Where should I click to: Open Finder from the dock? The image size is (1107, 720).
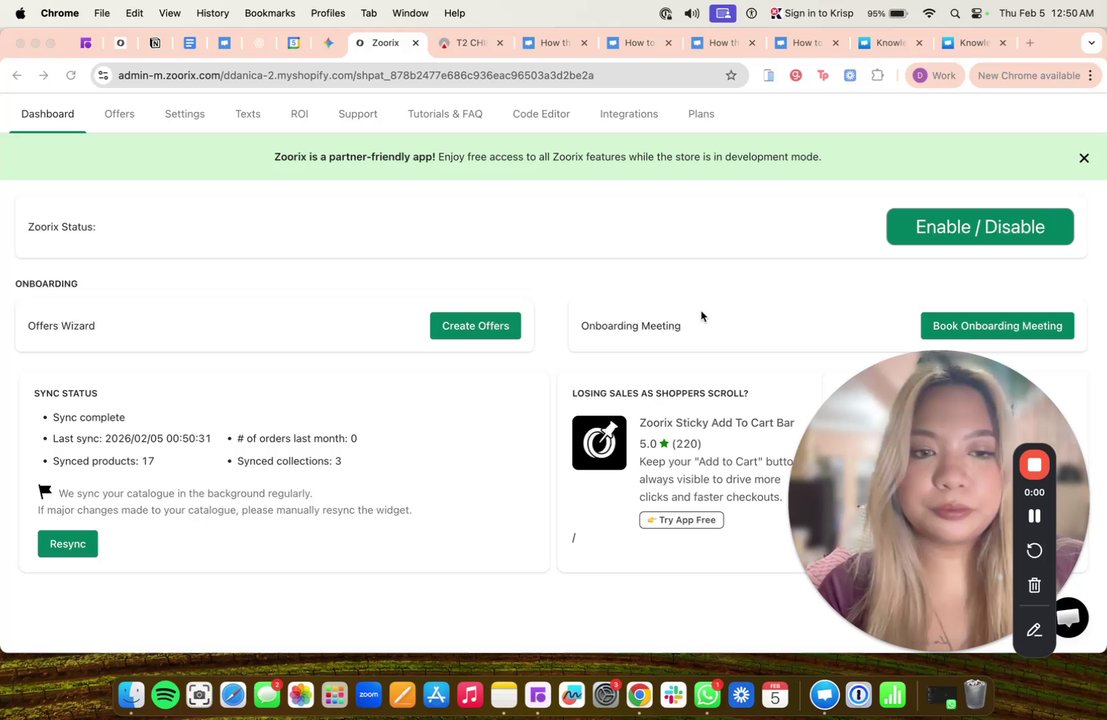pos(131,695)
